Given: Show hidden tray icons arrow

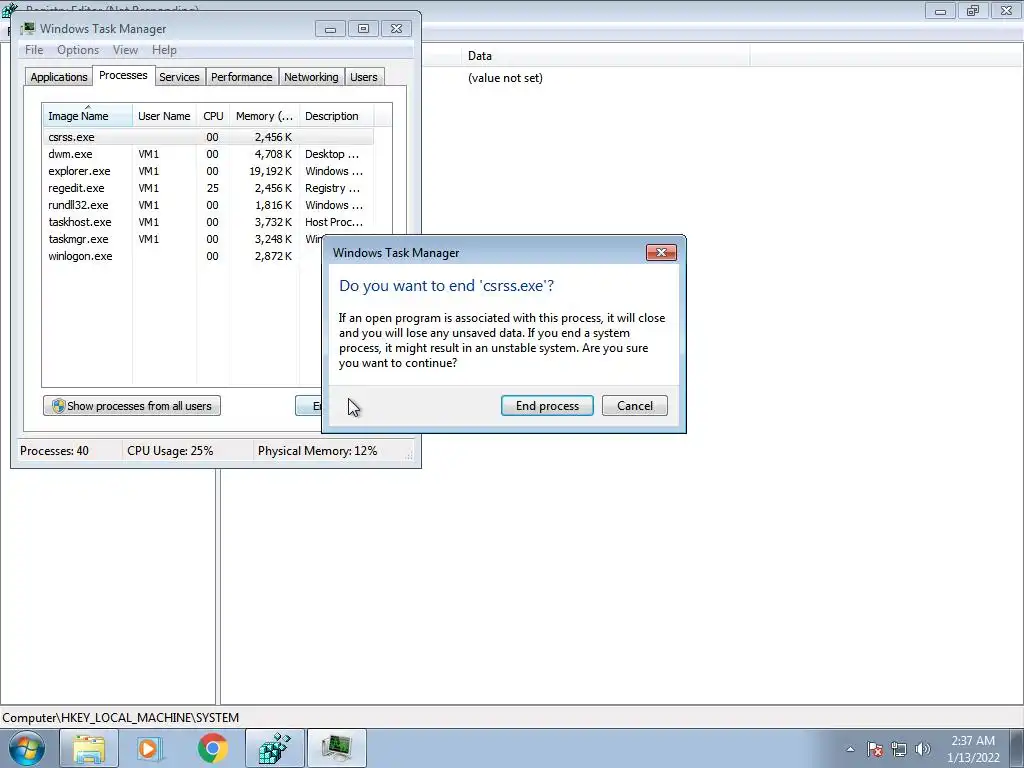Looking at the screenshot, I should click(850, 749).
